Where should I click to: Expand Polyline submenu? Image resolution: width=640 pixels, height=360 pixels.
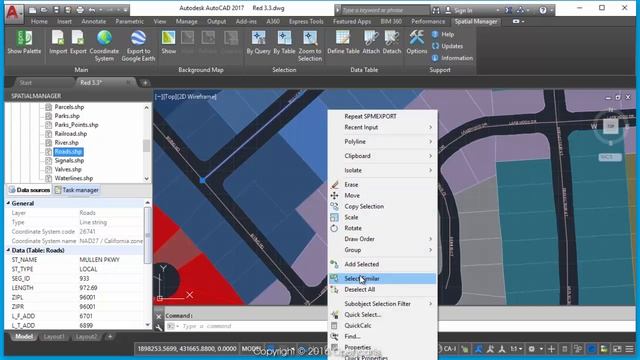382,142
